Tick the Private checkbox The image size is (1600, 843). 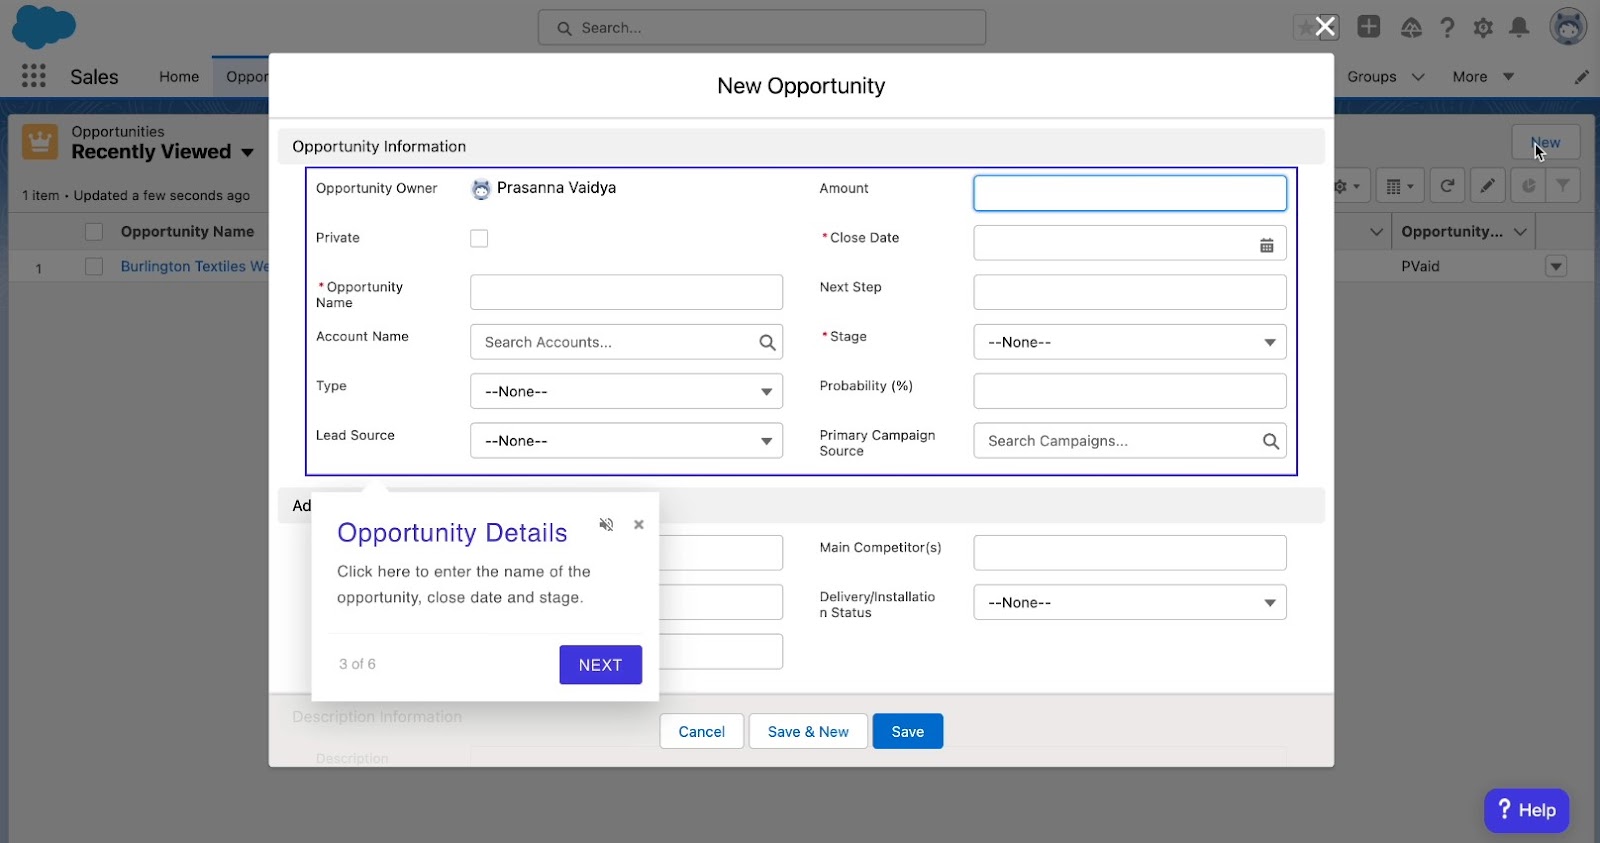coord(479,238)
